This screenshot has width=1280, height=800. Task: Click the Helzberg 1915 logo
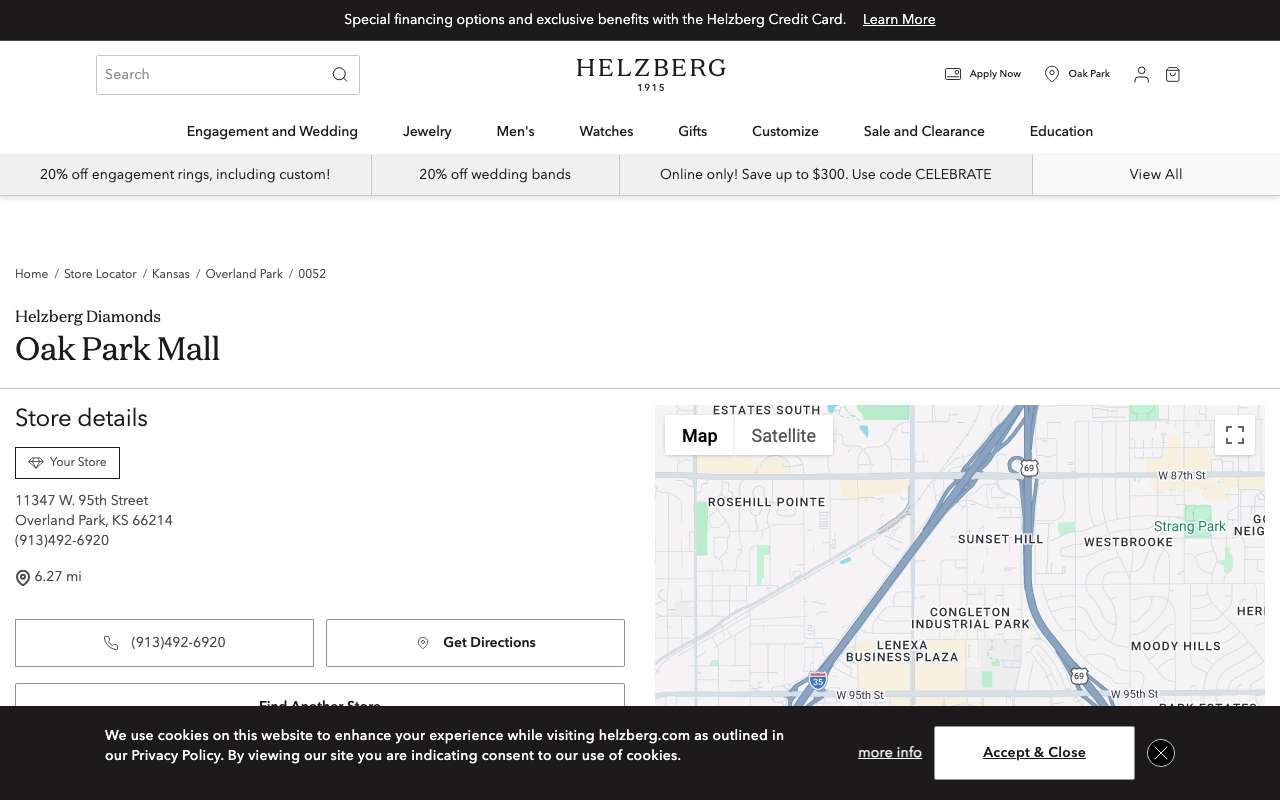point(651,74)
